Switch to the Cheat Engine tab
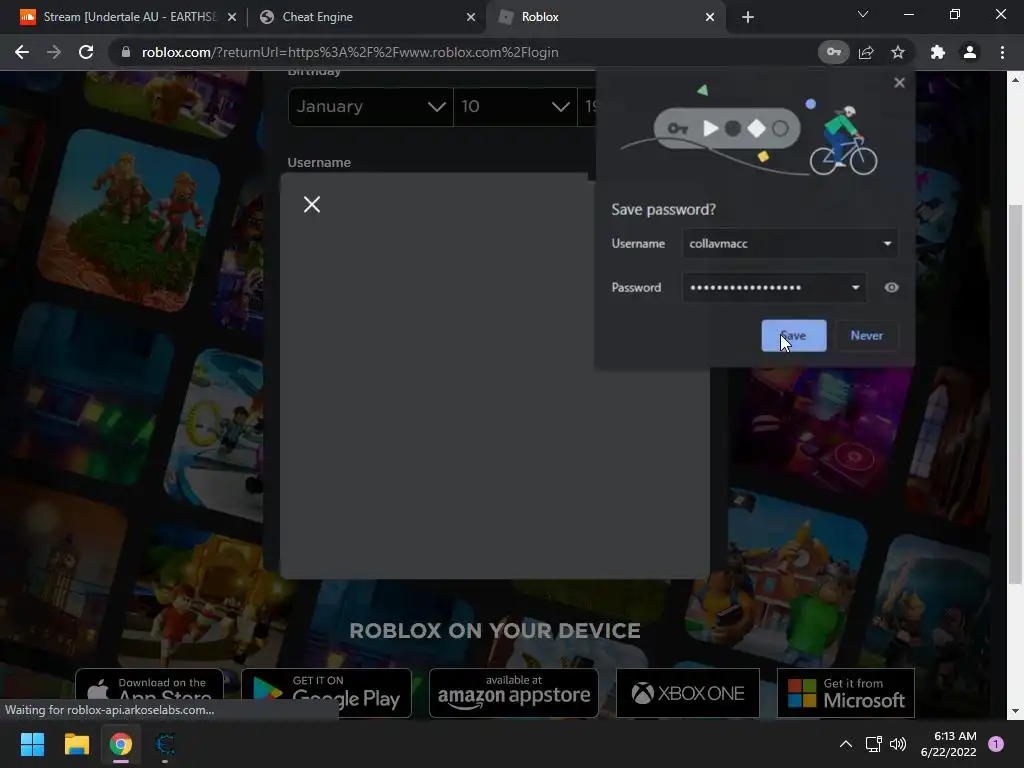The height and width of the screenshot is (768, 1024). [366, 17]
